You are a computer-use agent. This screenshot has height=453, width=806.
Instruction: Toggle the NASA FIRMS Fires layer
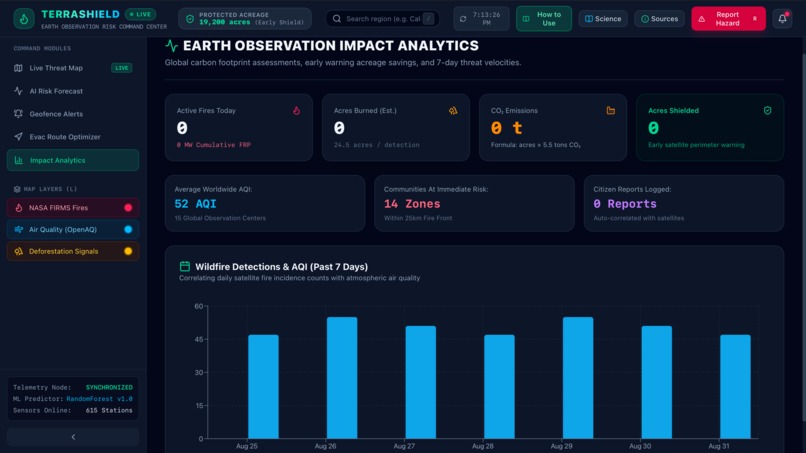pyautogui.click(x=128, y=208)
